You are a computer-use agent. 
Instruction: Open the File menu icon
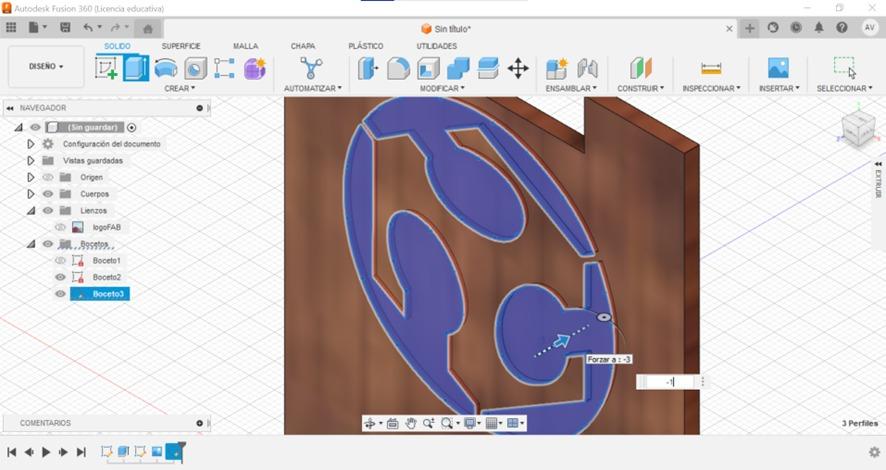(x=37, y=27)
